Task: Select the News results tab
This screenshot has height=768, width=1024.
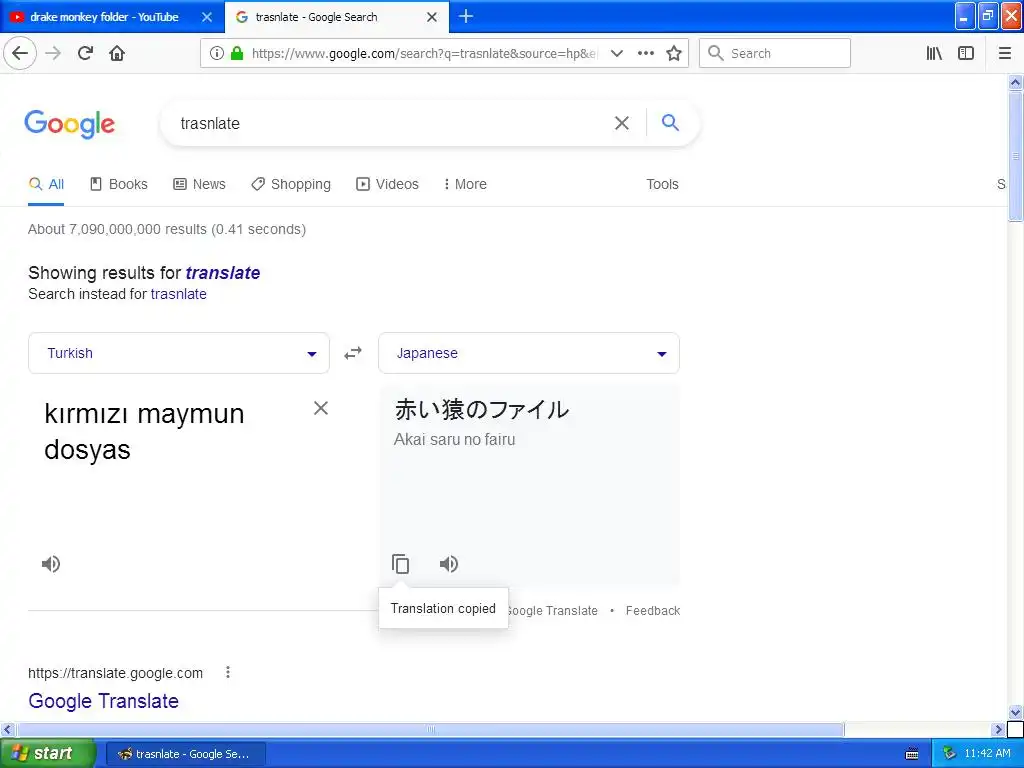Action: (200, 184)
